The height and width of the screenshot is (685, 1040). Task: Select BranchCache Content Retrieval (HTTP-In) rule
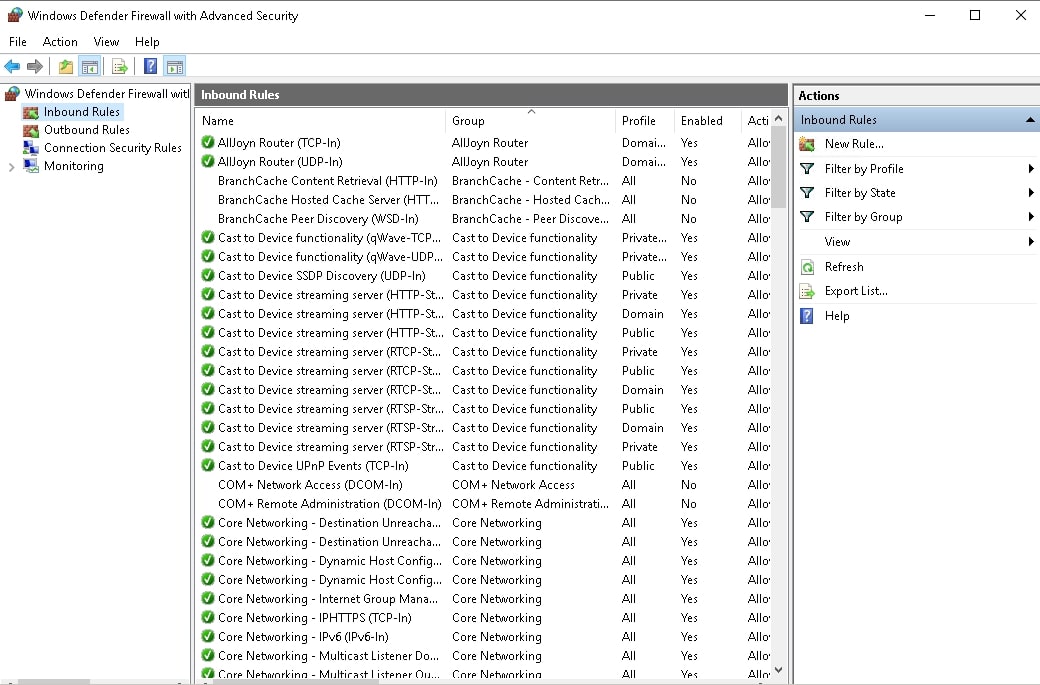[485, 180]
